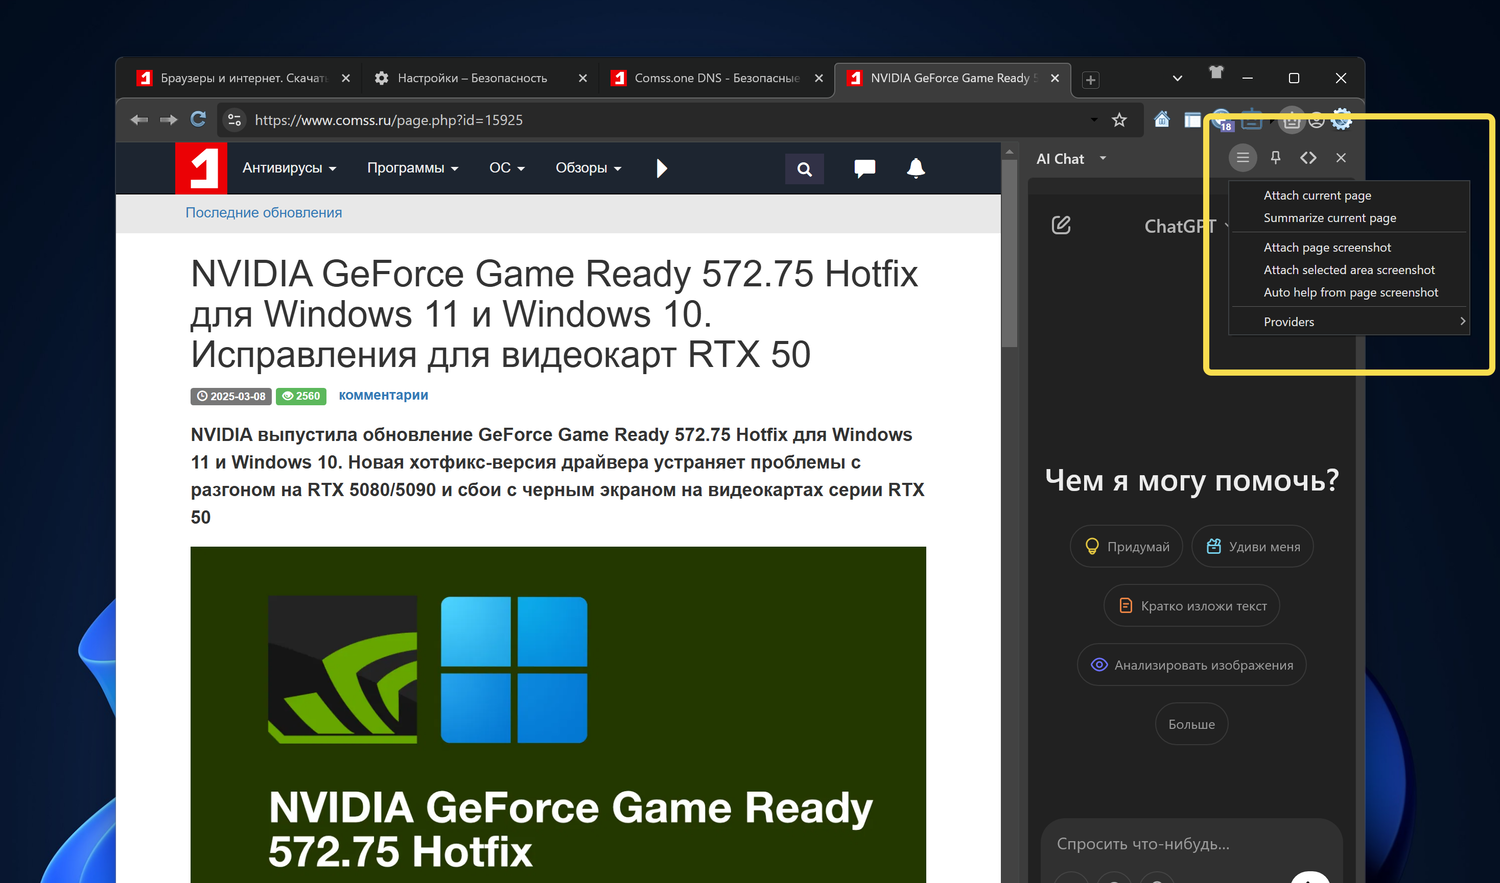Screen dimensions: 1500x883
Task: Click the site info toggle icon in address bar
Action: tap(234, 120)
